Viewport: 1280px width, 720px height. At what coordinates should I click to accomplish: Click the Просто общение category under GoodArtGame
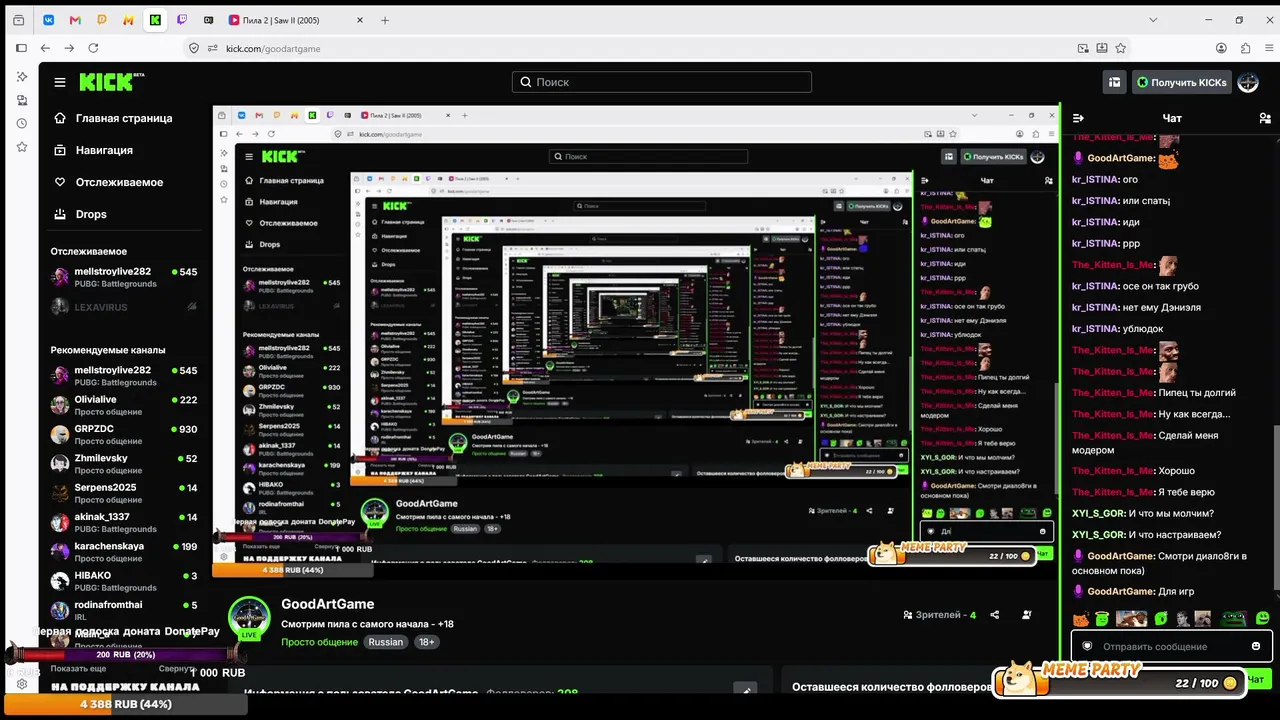319,642
